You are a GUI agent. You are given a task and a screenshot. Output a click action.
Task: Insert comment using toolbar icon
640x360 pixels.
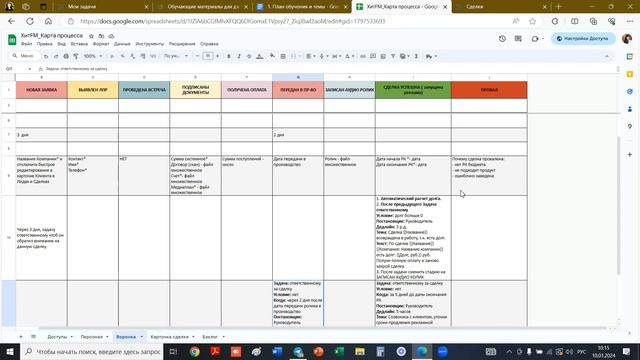[x=373, y=56]
